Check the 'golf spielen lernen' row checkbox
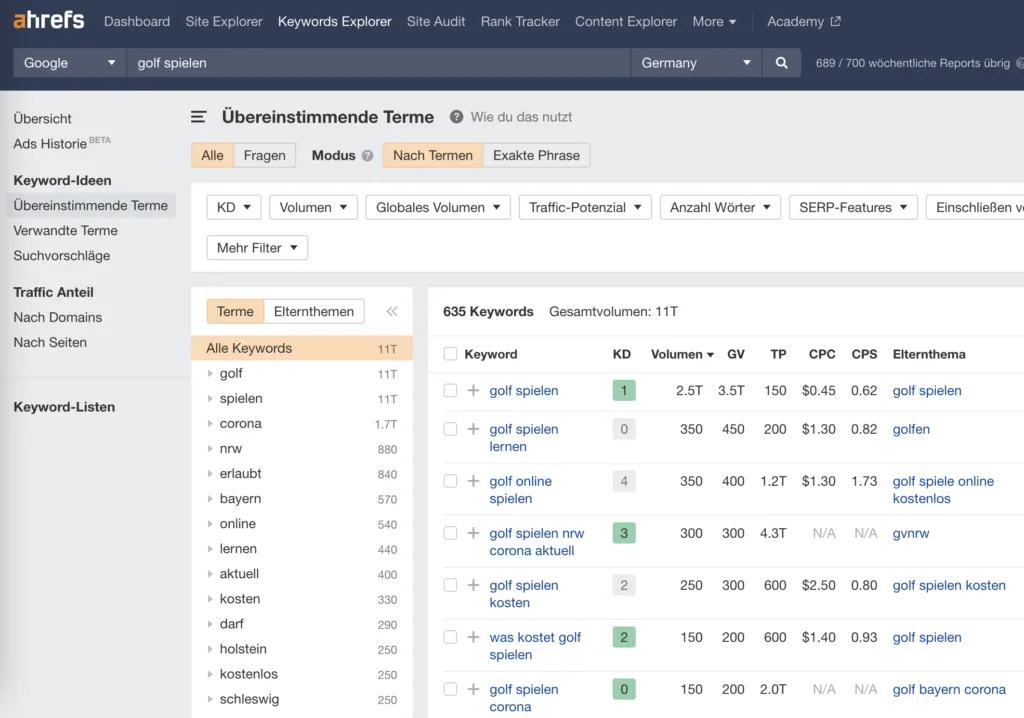The height and width of the screenshot is (718, 1024). coord(450,429)
